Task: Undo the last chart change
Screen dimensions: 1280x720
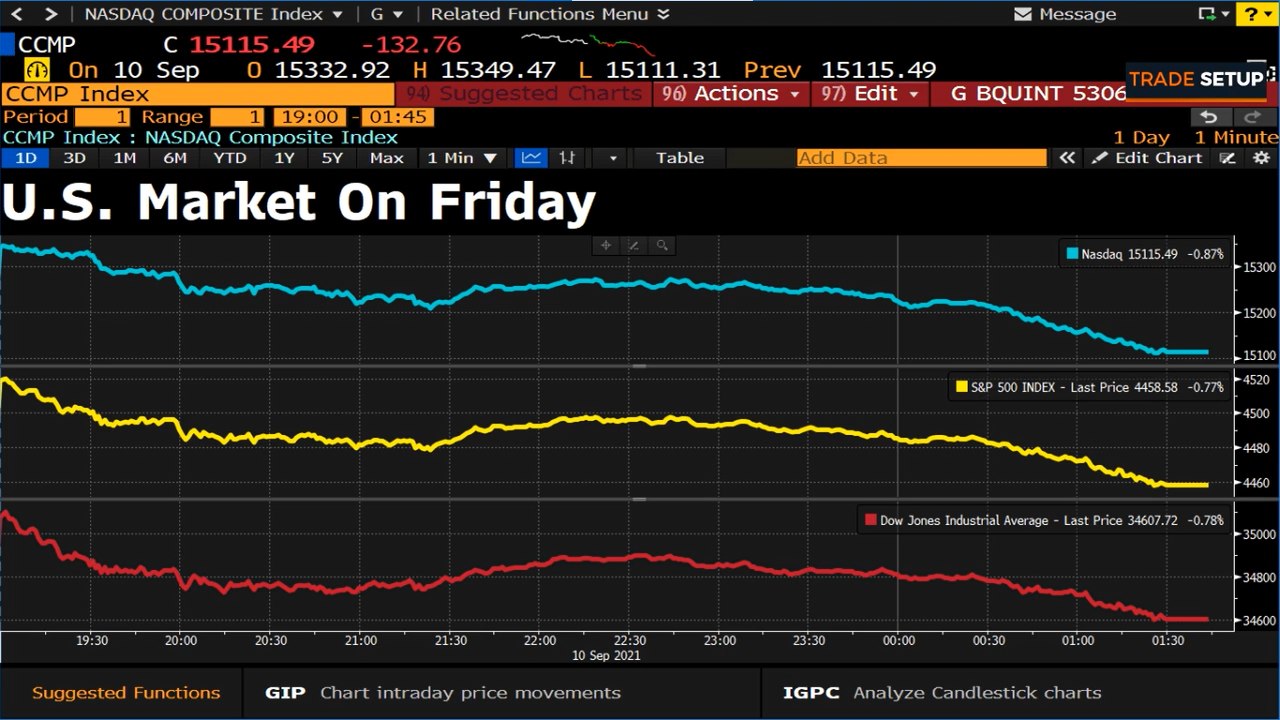Action: coord(1211,117)
